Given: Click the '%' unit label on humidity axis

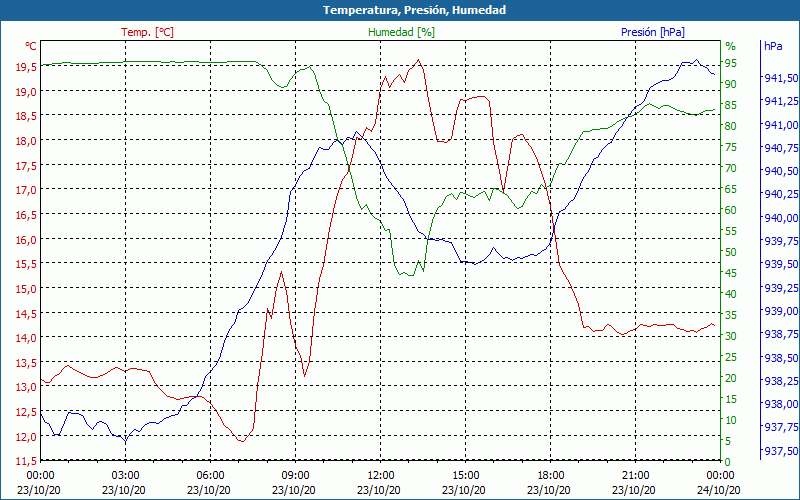Looking at the screenshot, I should click(731, 46).
